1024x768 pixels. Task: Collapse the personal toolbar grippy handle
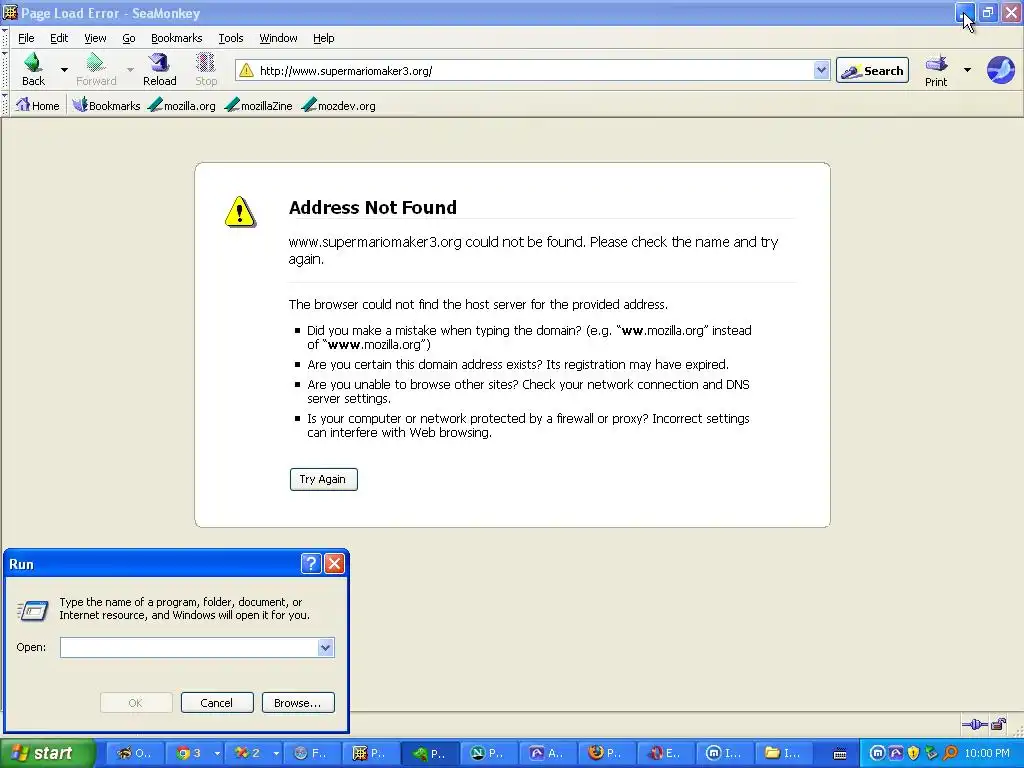pos(5,105)
